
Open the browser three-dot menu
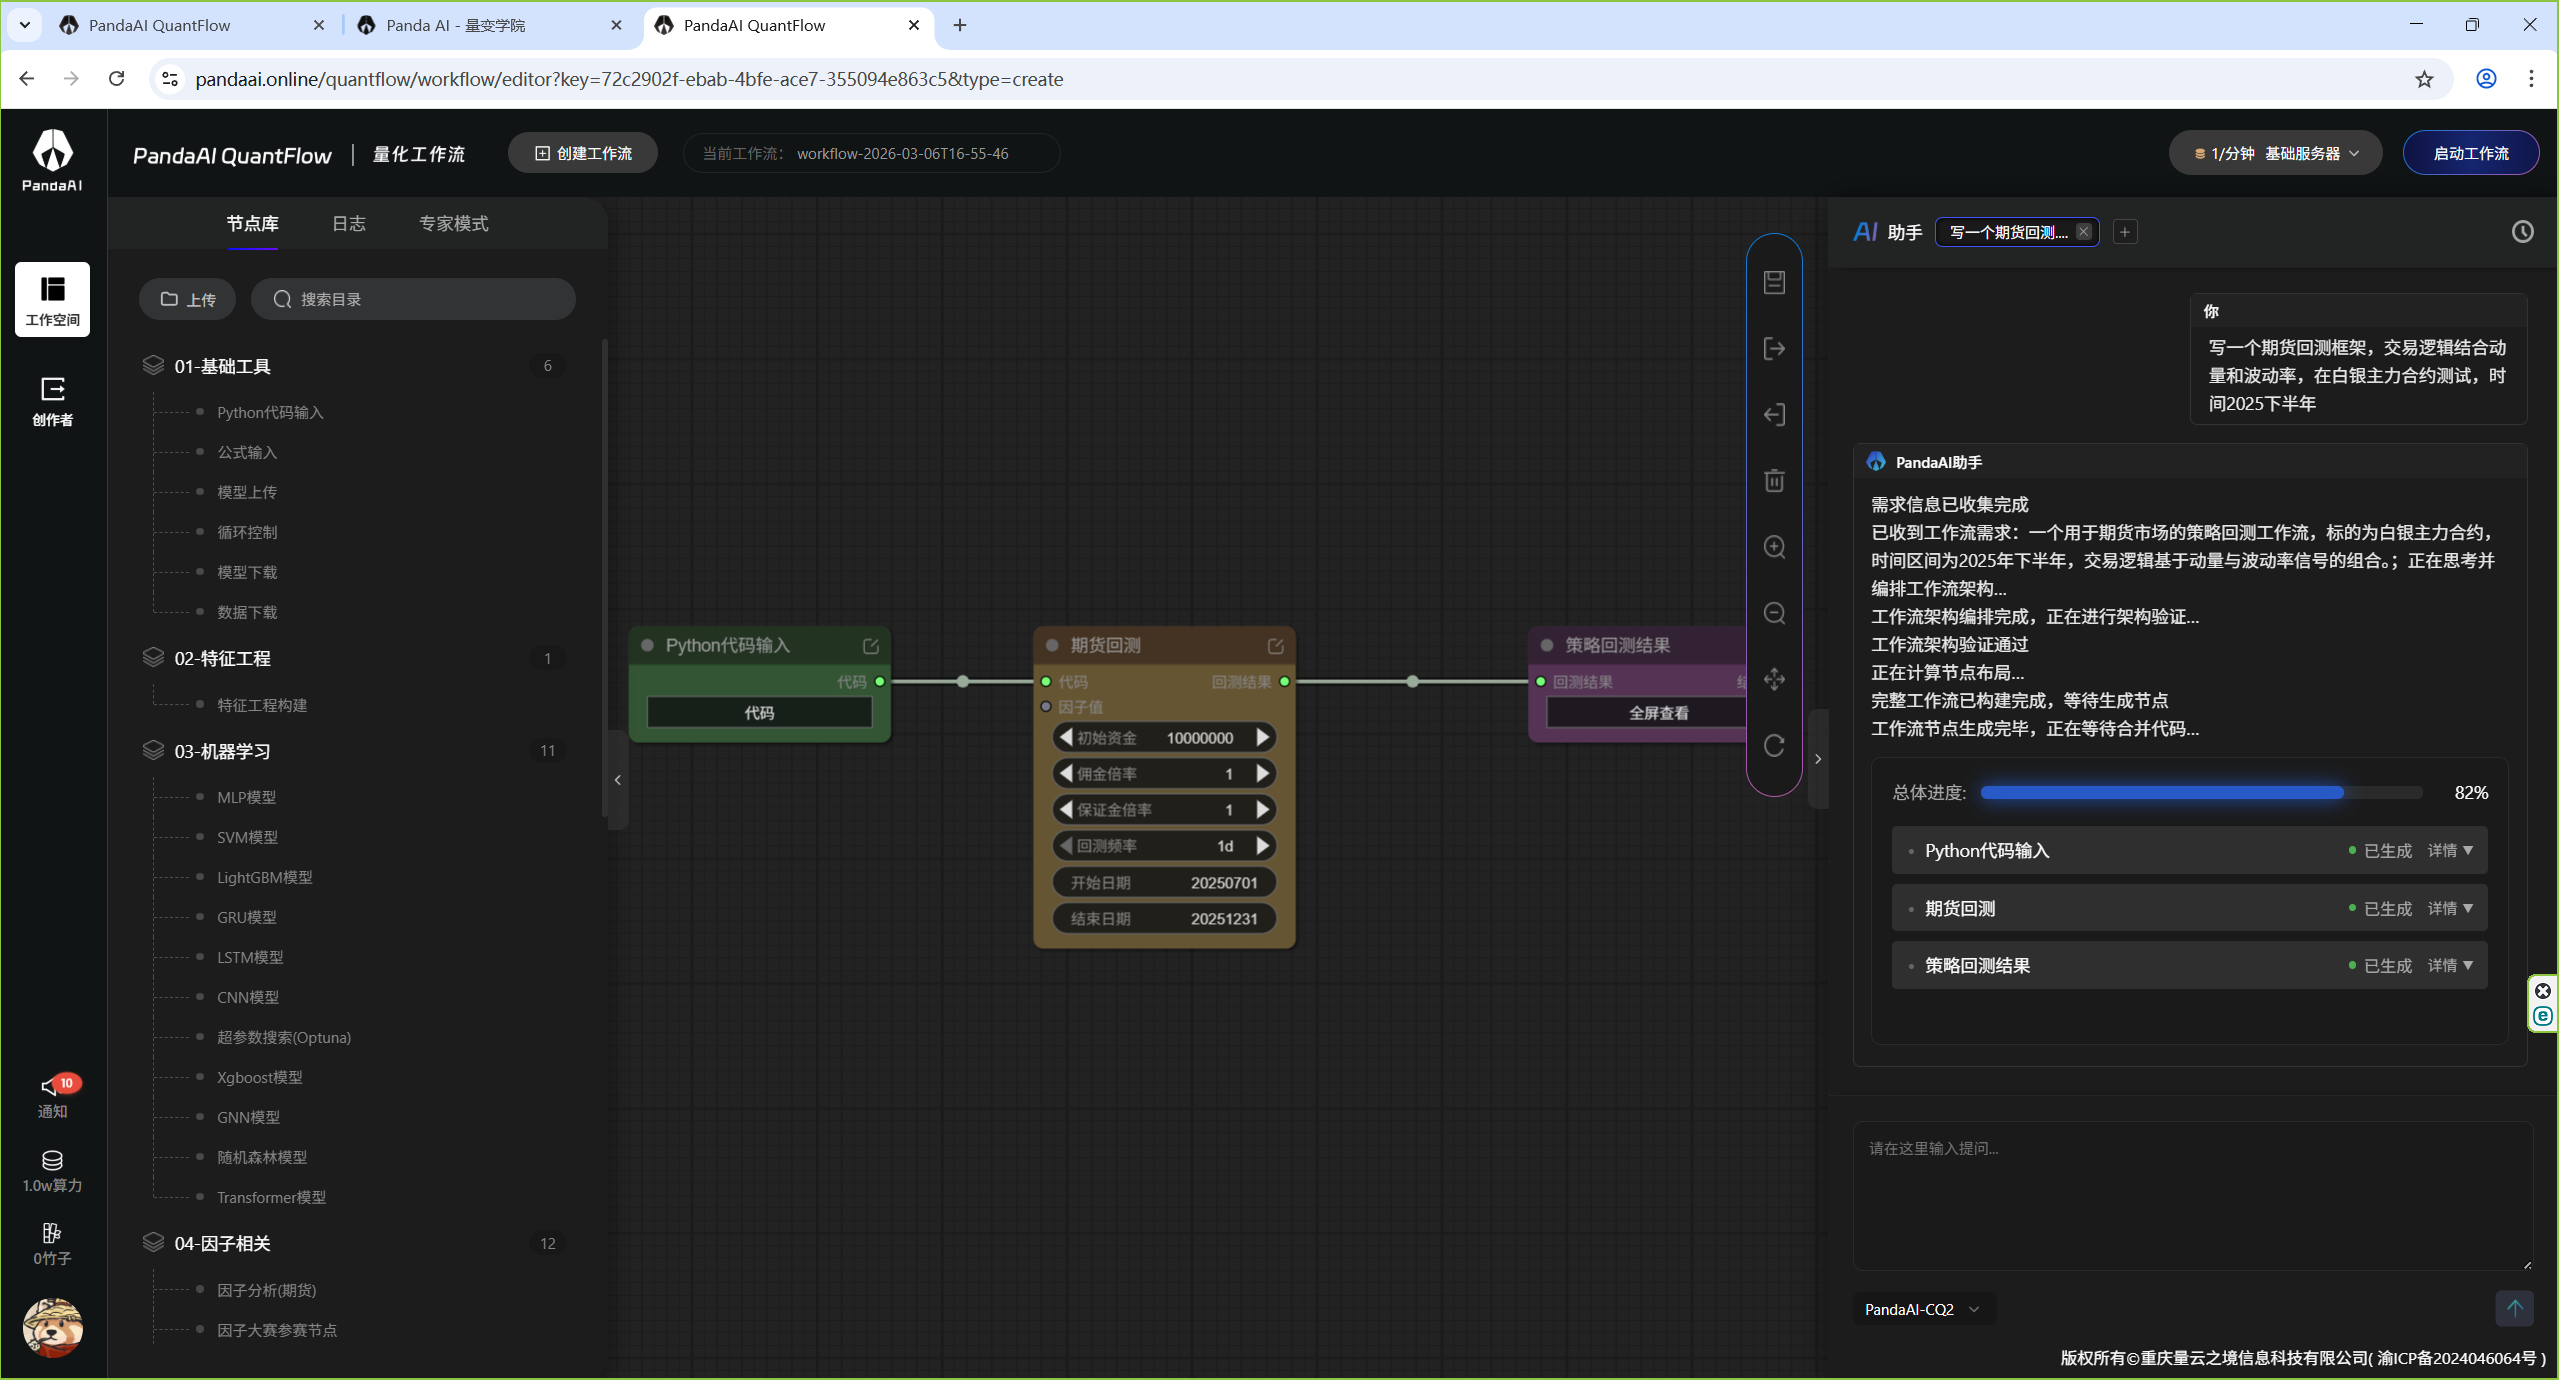pos(2531,79)
